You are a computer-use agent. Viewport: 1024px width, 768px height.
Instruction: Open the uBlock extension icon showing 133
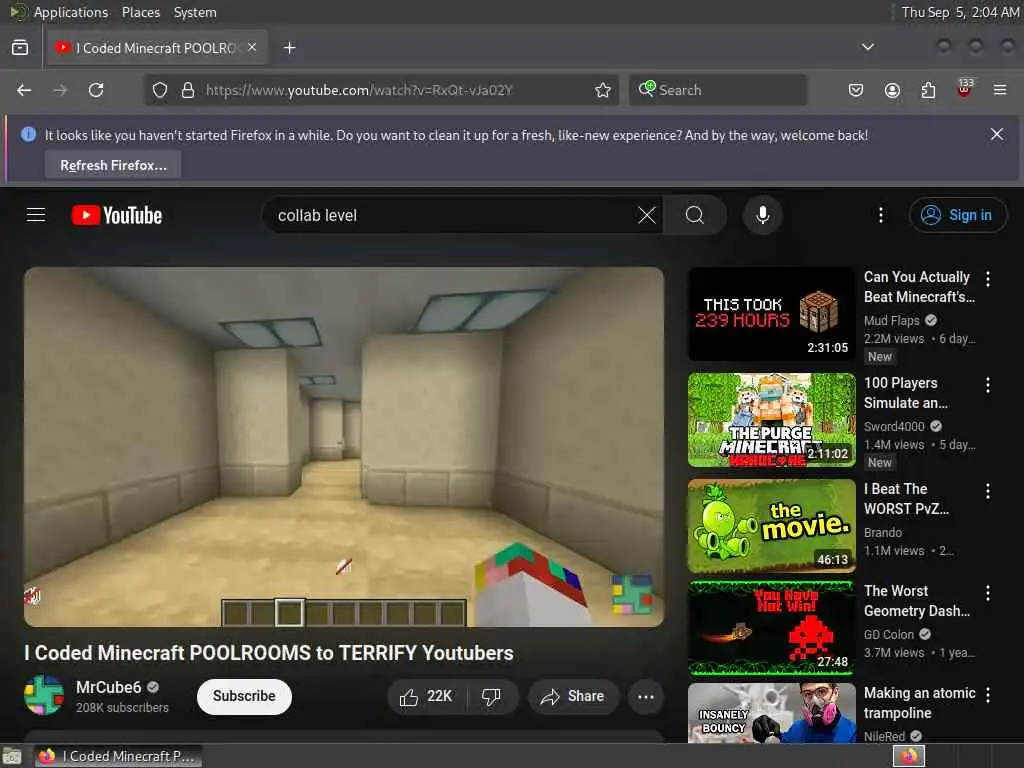click(965, 89)
